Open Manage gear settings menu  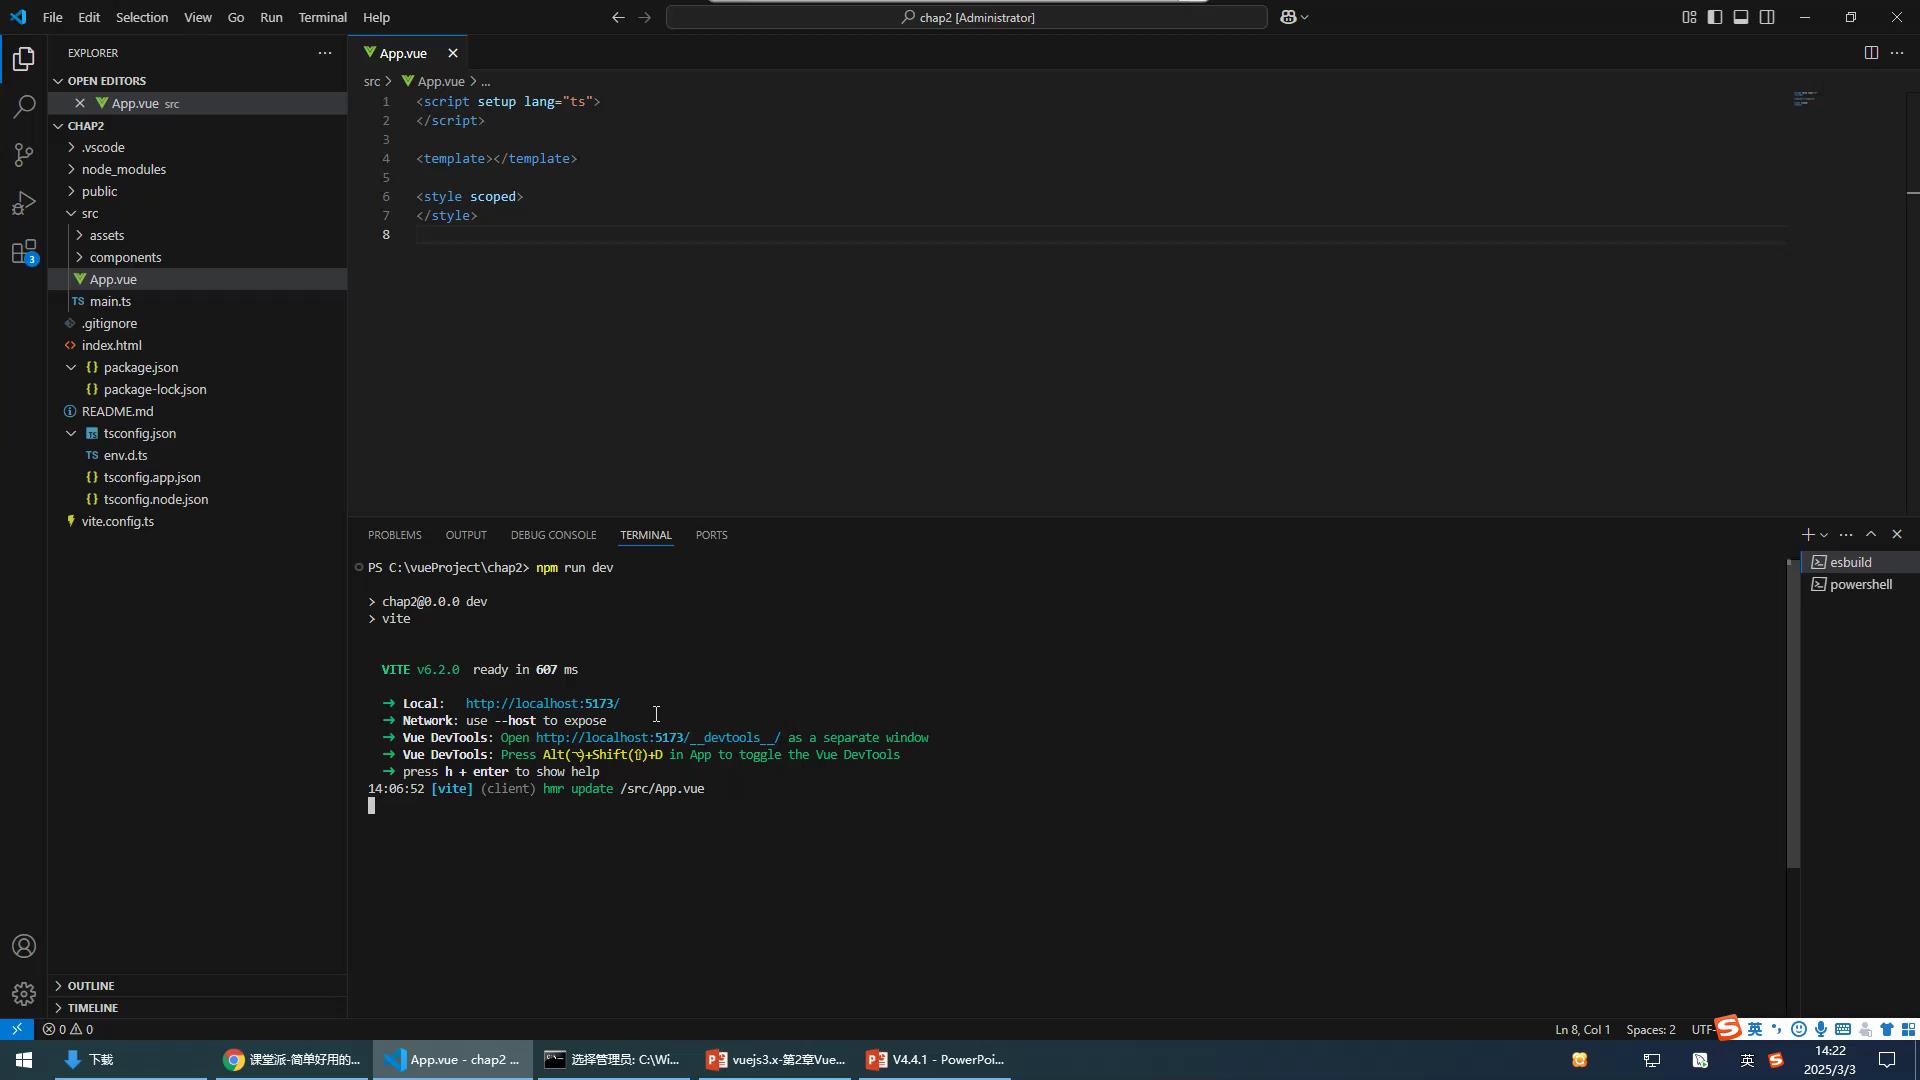tap(24, 994)
